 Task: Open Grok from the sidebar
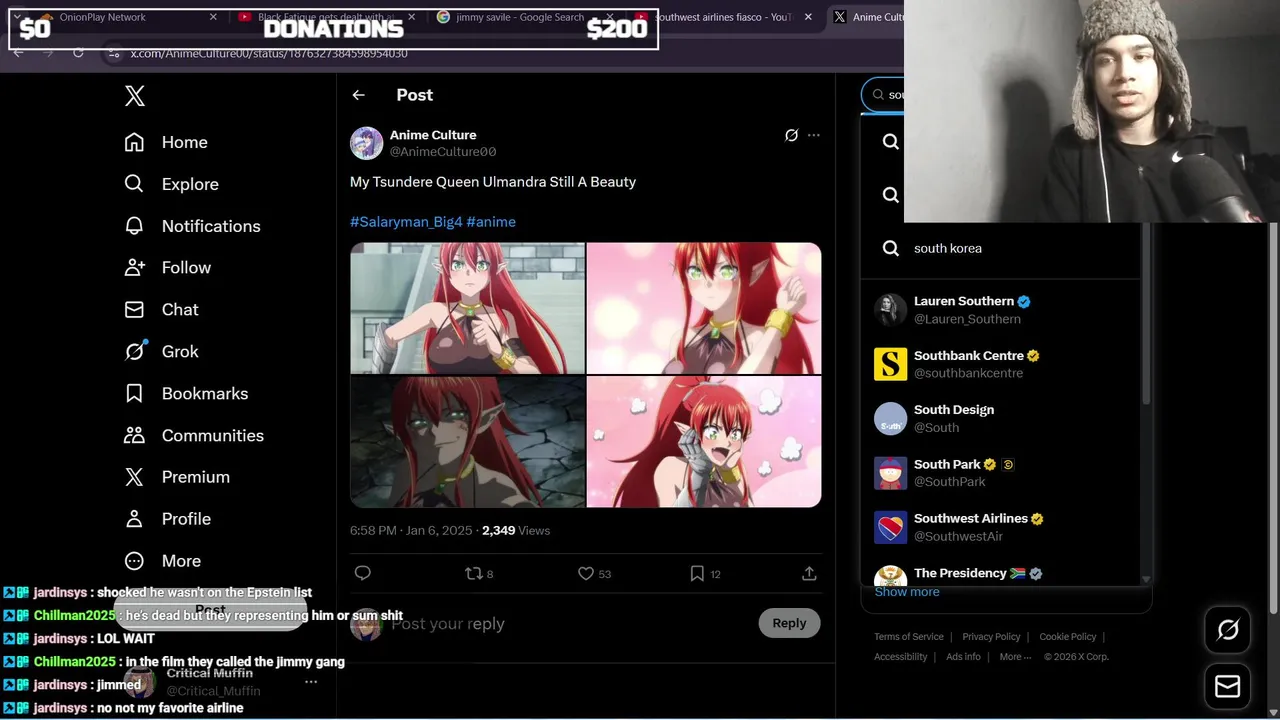161,352
